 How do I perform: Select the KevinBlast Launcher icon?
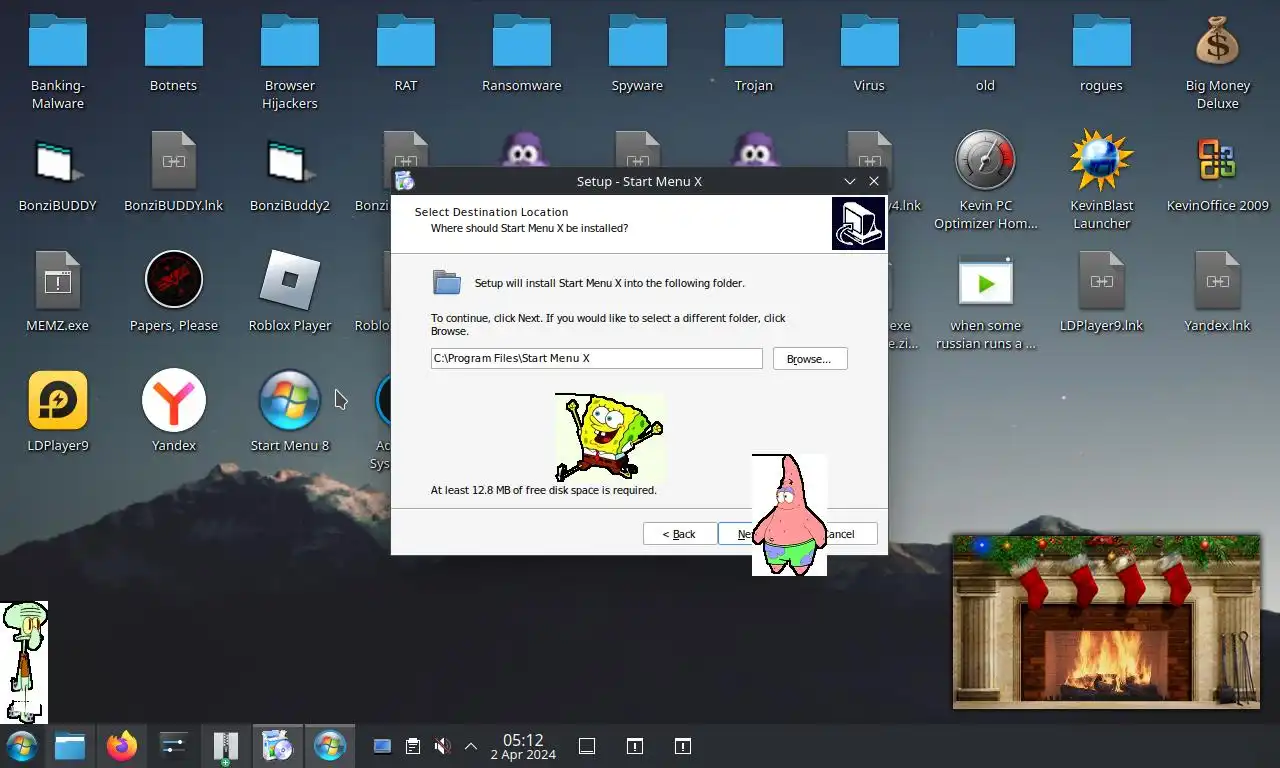(x=1102, y=181)
